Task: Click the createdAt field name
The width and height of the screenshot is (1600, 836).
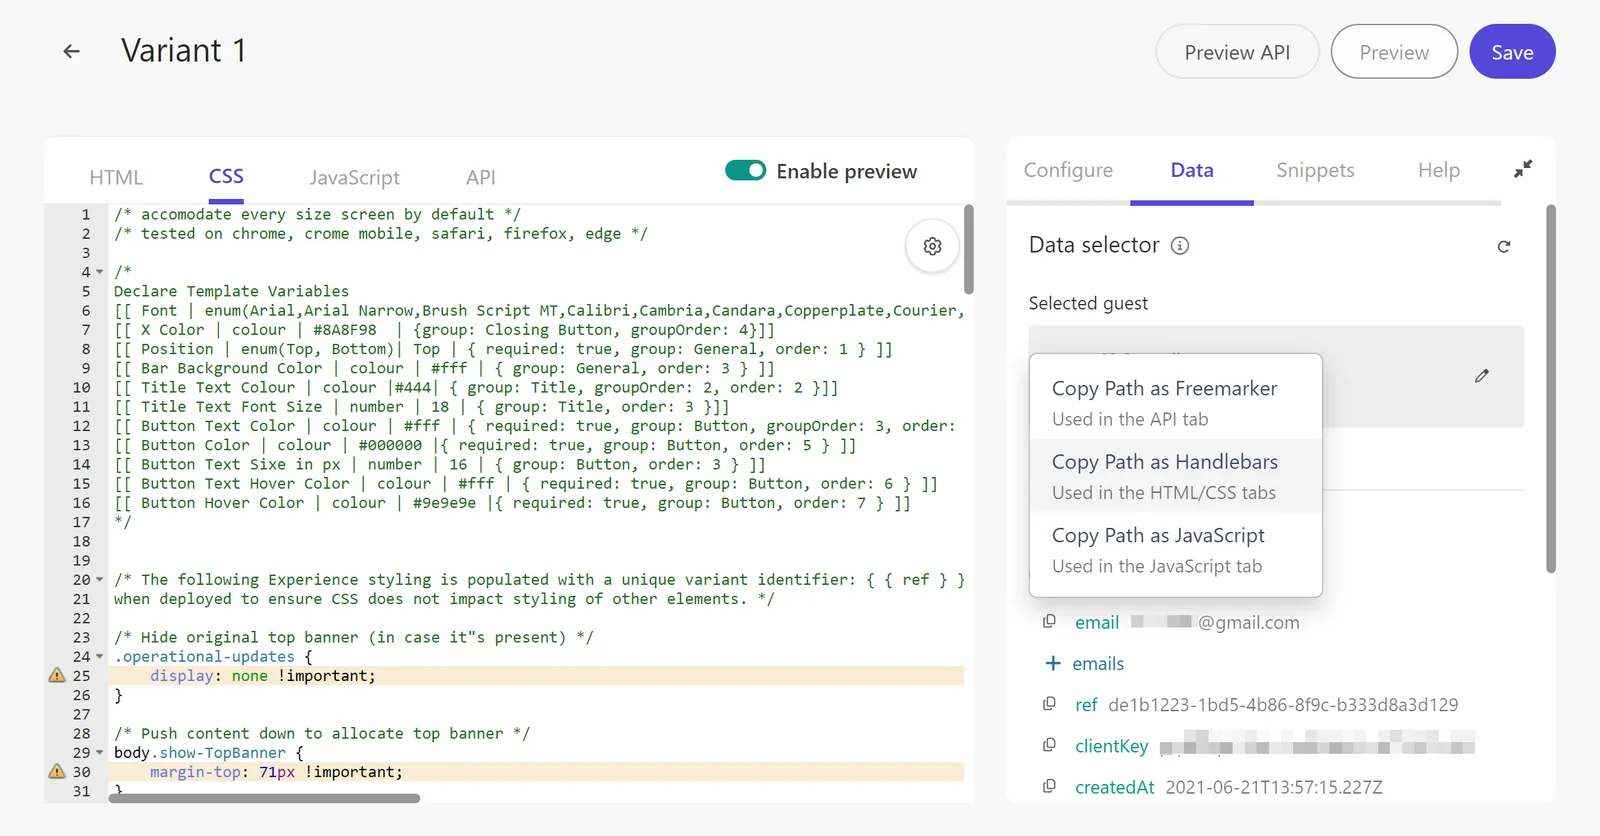Action: click(1114, 787)
